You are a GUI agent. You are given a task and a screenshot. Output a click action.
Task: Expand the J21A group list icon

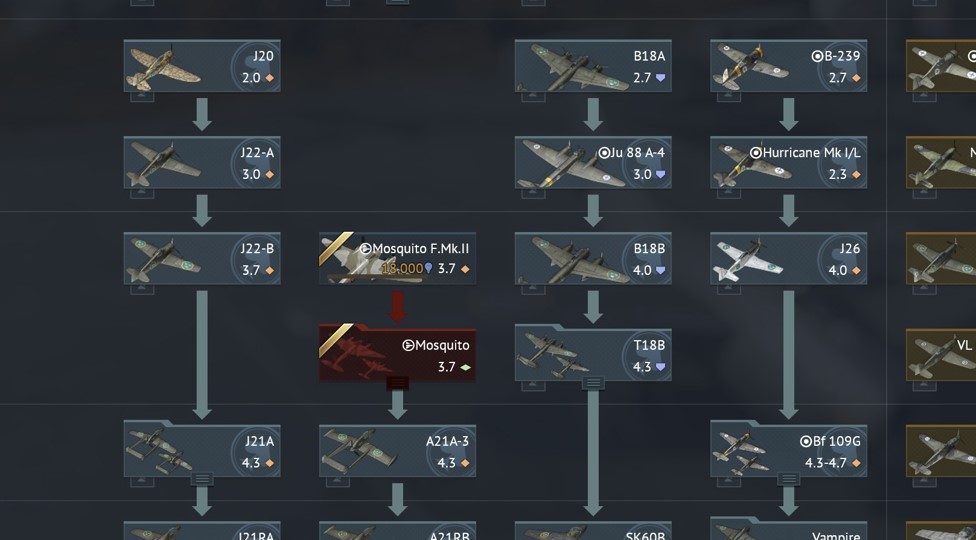(x=202, y=479)
